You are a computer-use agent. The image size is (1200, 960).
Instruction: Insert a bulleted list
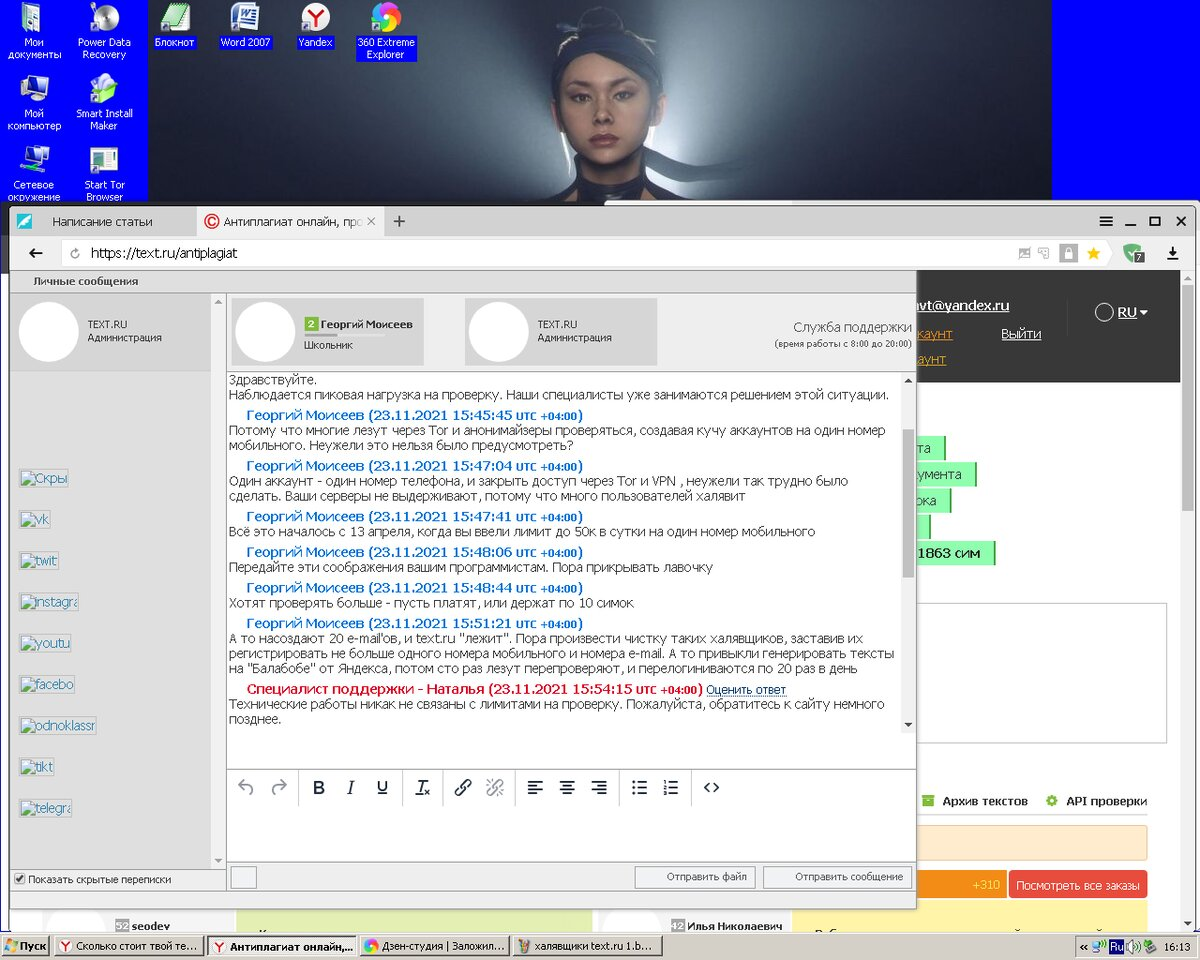click(x=639, y=788)
